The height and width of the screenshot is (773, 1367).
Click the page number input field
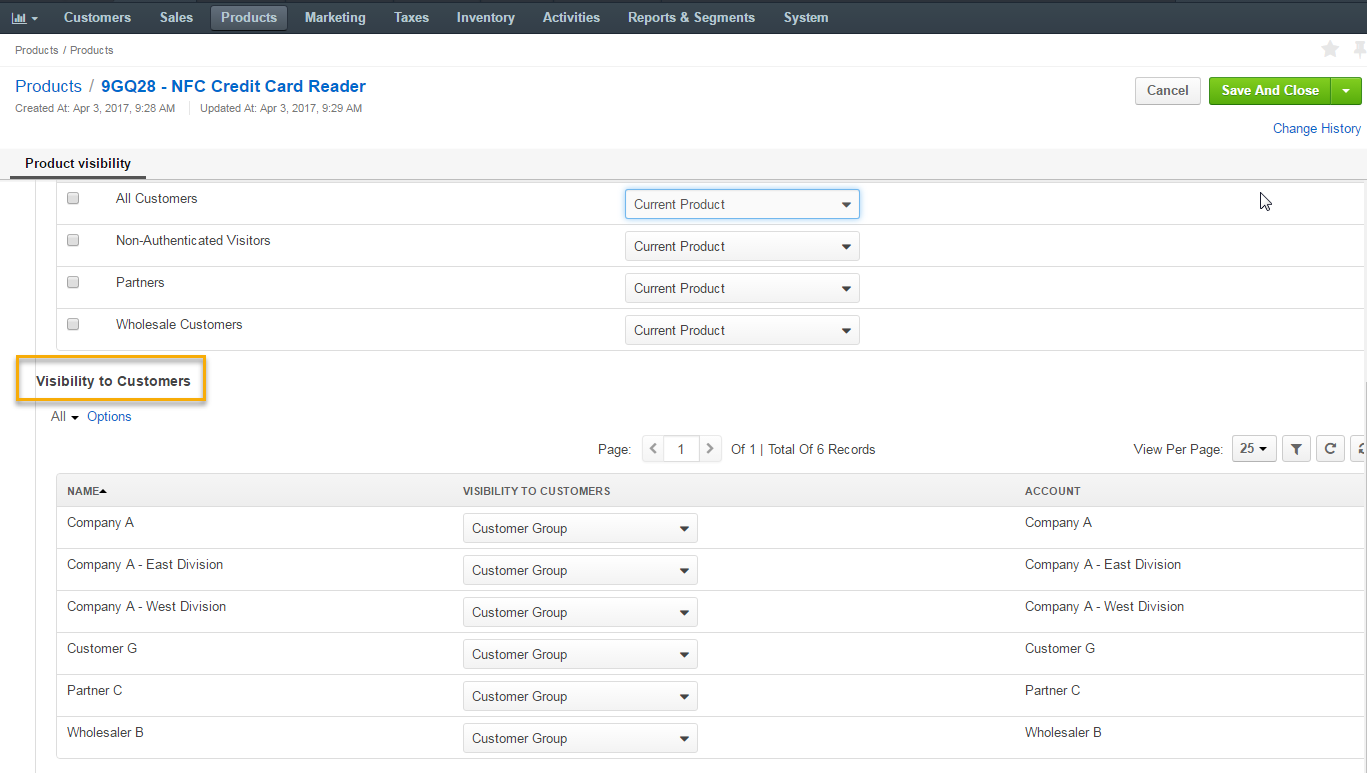681,449
